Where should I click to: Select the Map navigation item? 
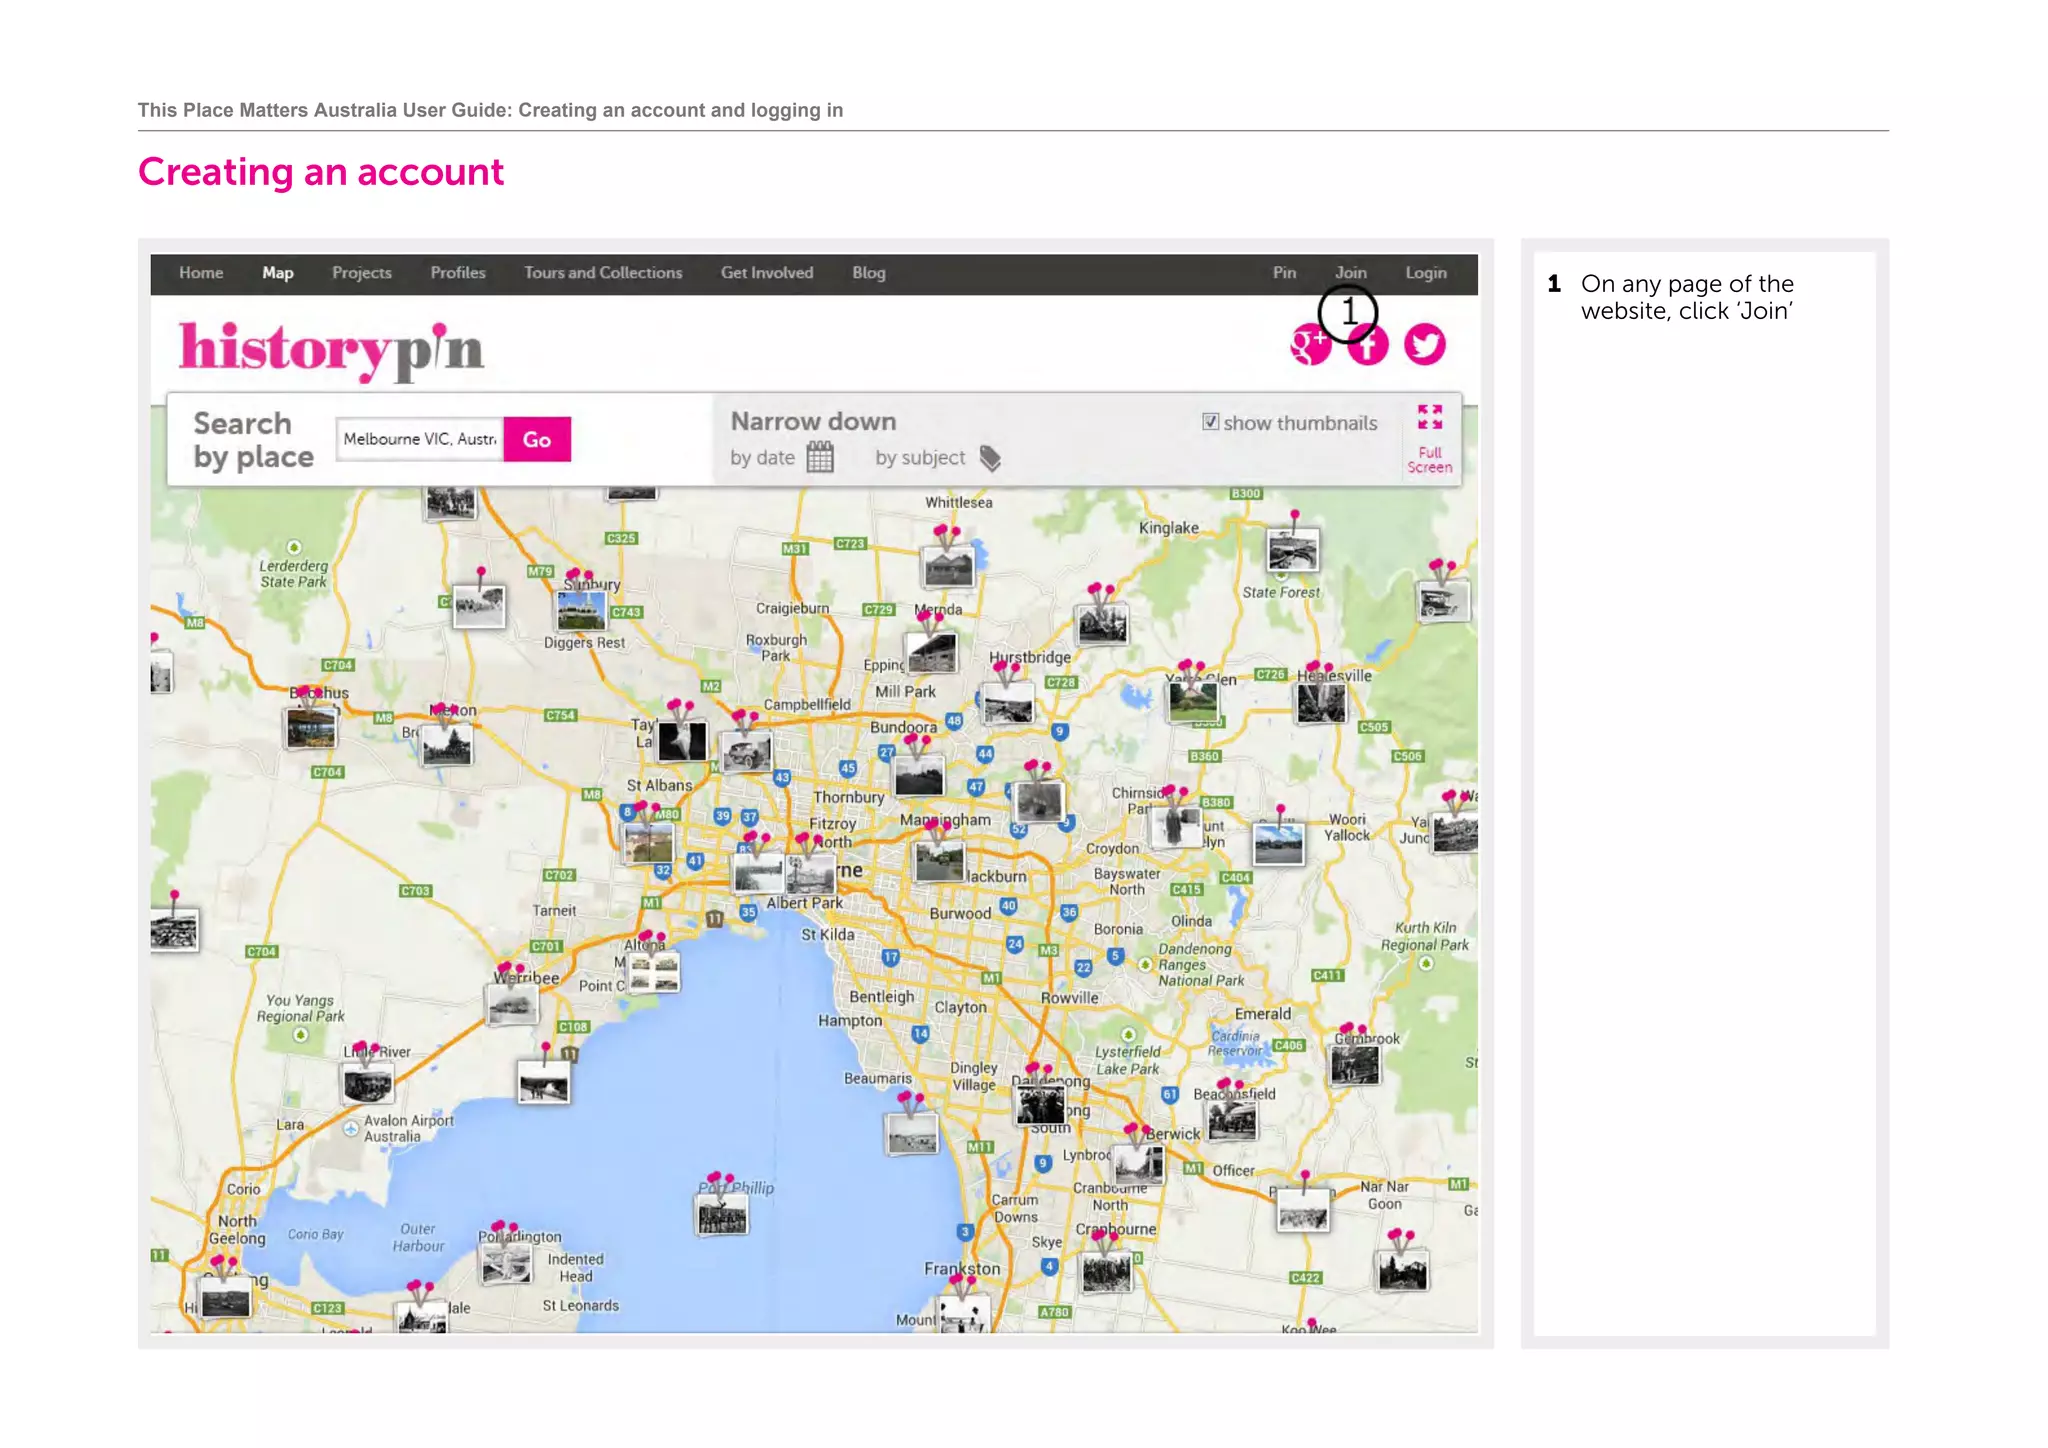[278, 273]
